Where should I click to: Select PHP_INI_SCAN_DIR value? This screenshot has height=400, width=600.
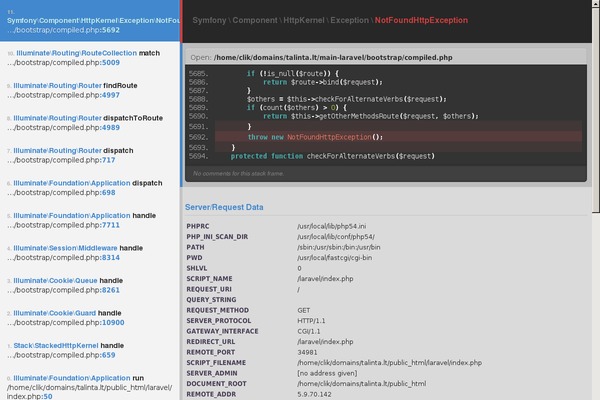(336, 237)
